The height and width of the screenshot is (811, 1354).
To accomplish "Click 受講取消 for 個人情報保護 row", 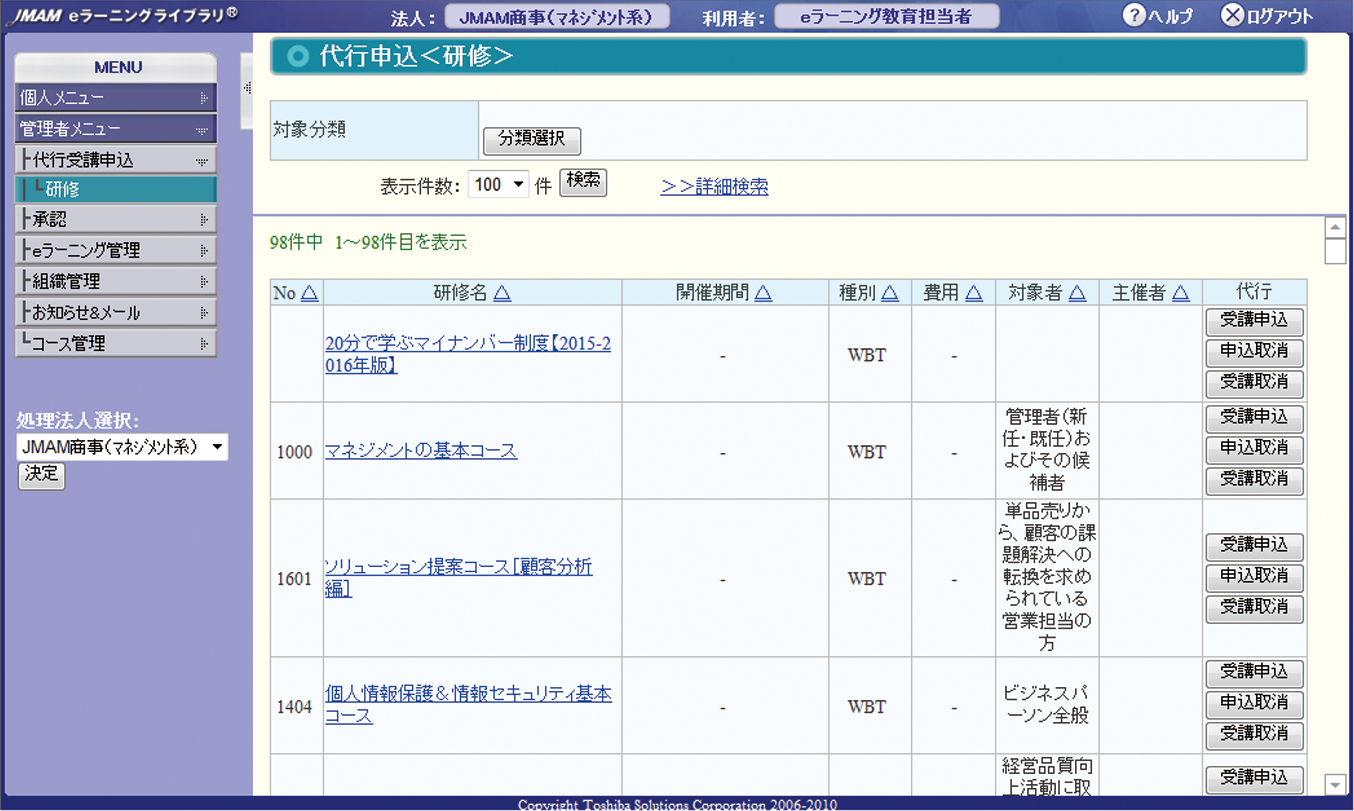I will click(1254, 735).
